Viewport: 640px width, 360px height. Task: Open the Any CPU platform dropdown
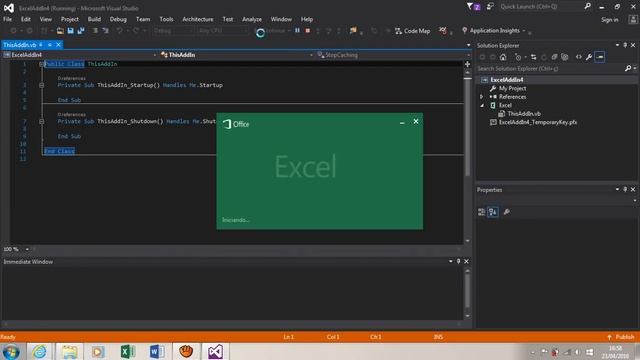(222, 31)
